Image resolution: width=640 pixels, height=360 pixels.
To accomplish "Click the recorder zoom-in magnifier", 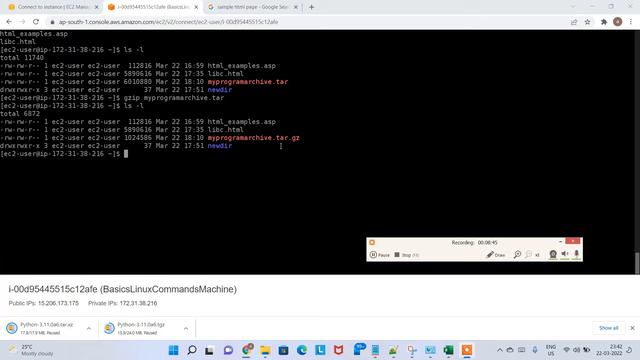I will click(x=517, y=255).
